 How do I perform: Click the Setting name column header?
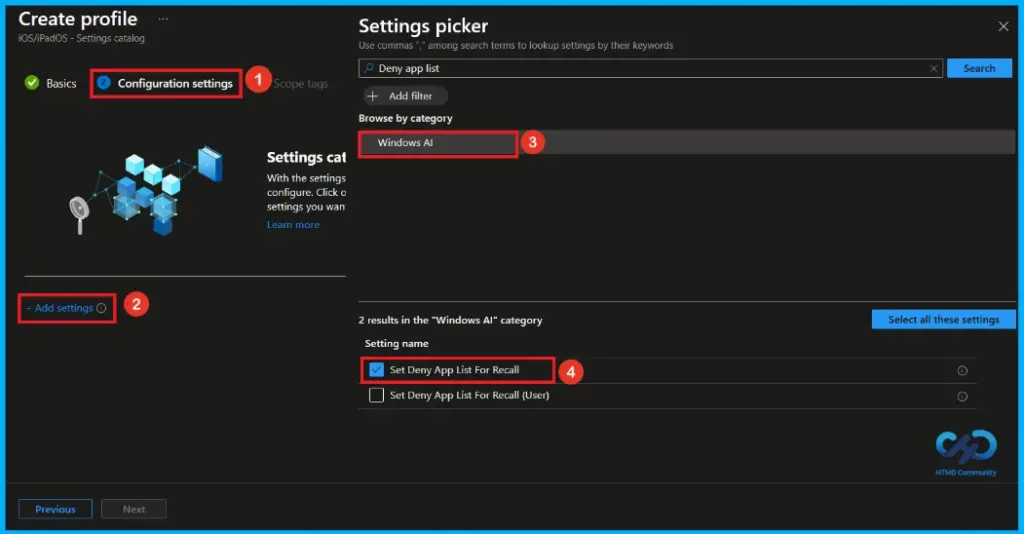pos(396,343)
